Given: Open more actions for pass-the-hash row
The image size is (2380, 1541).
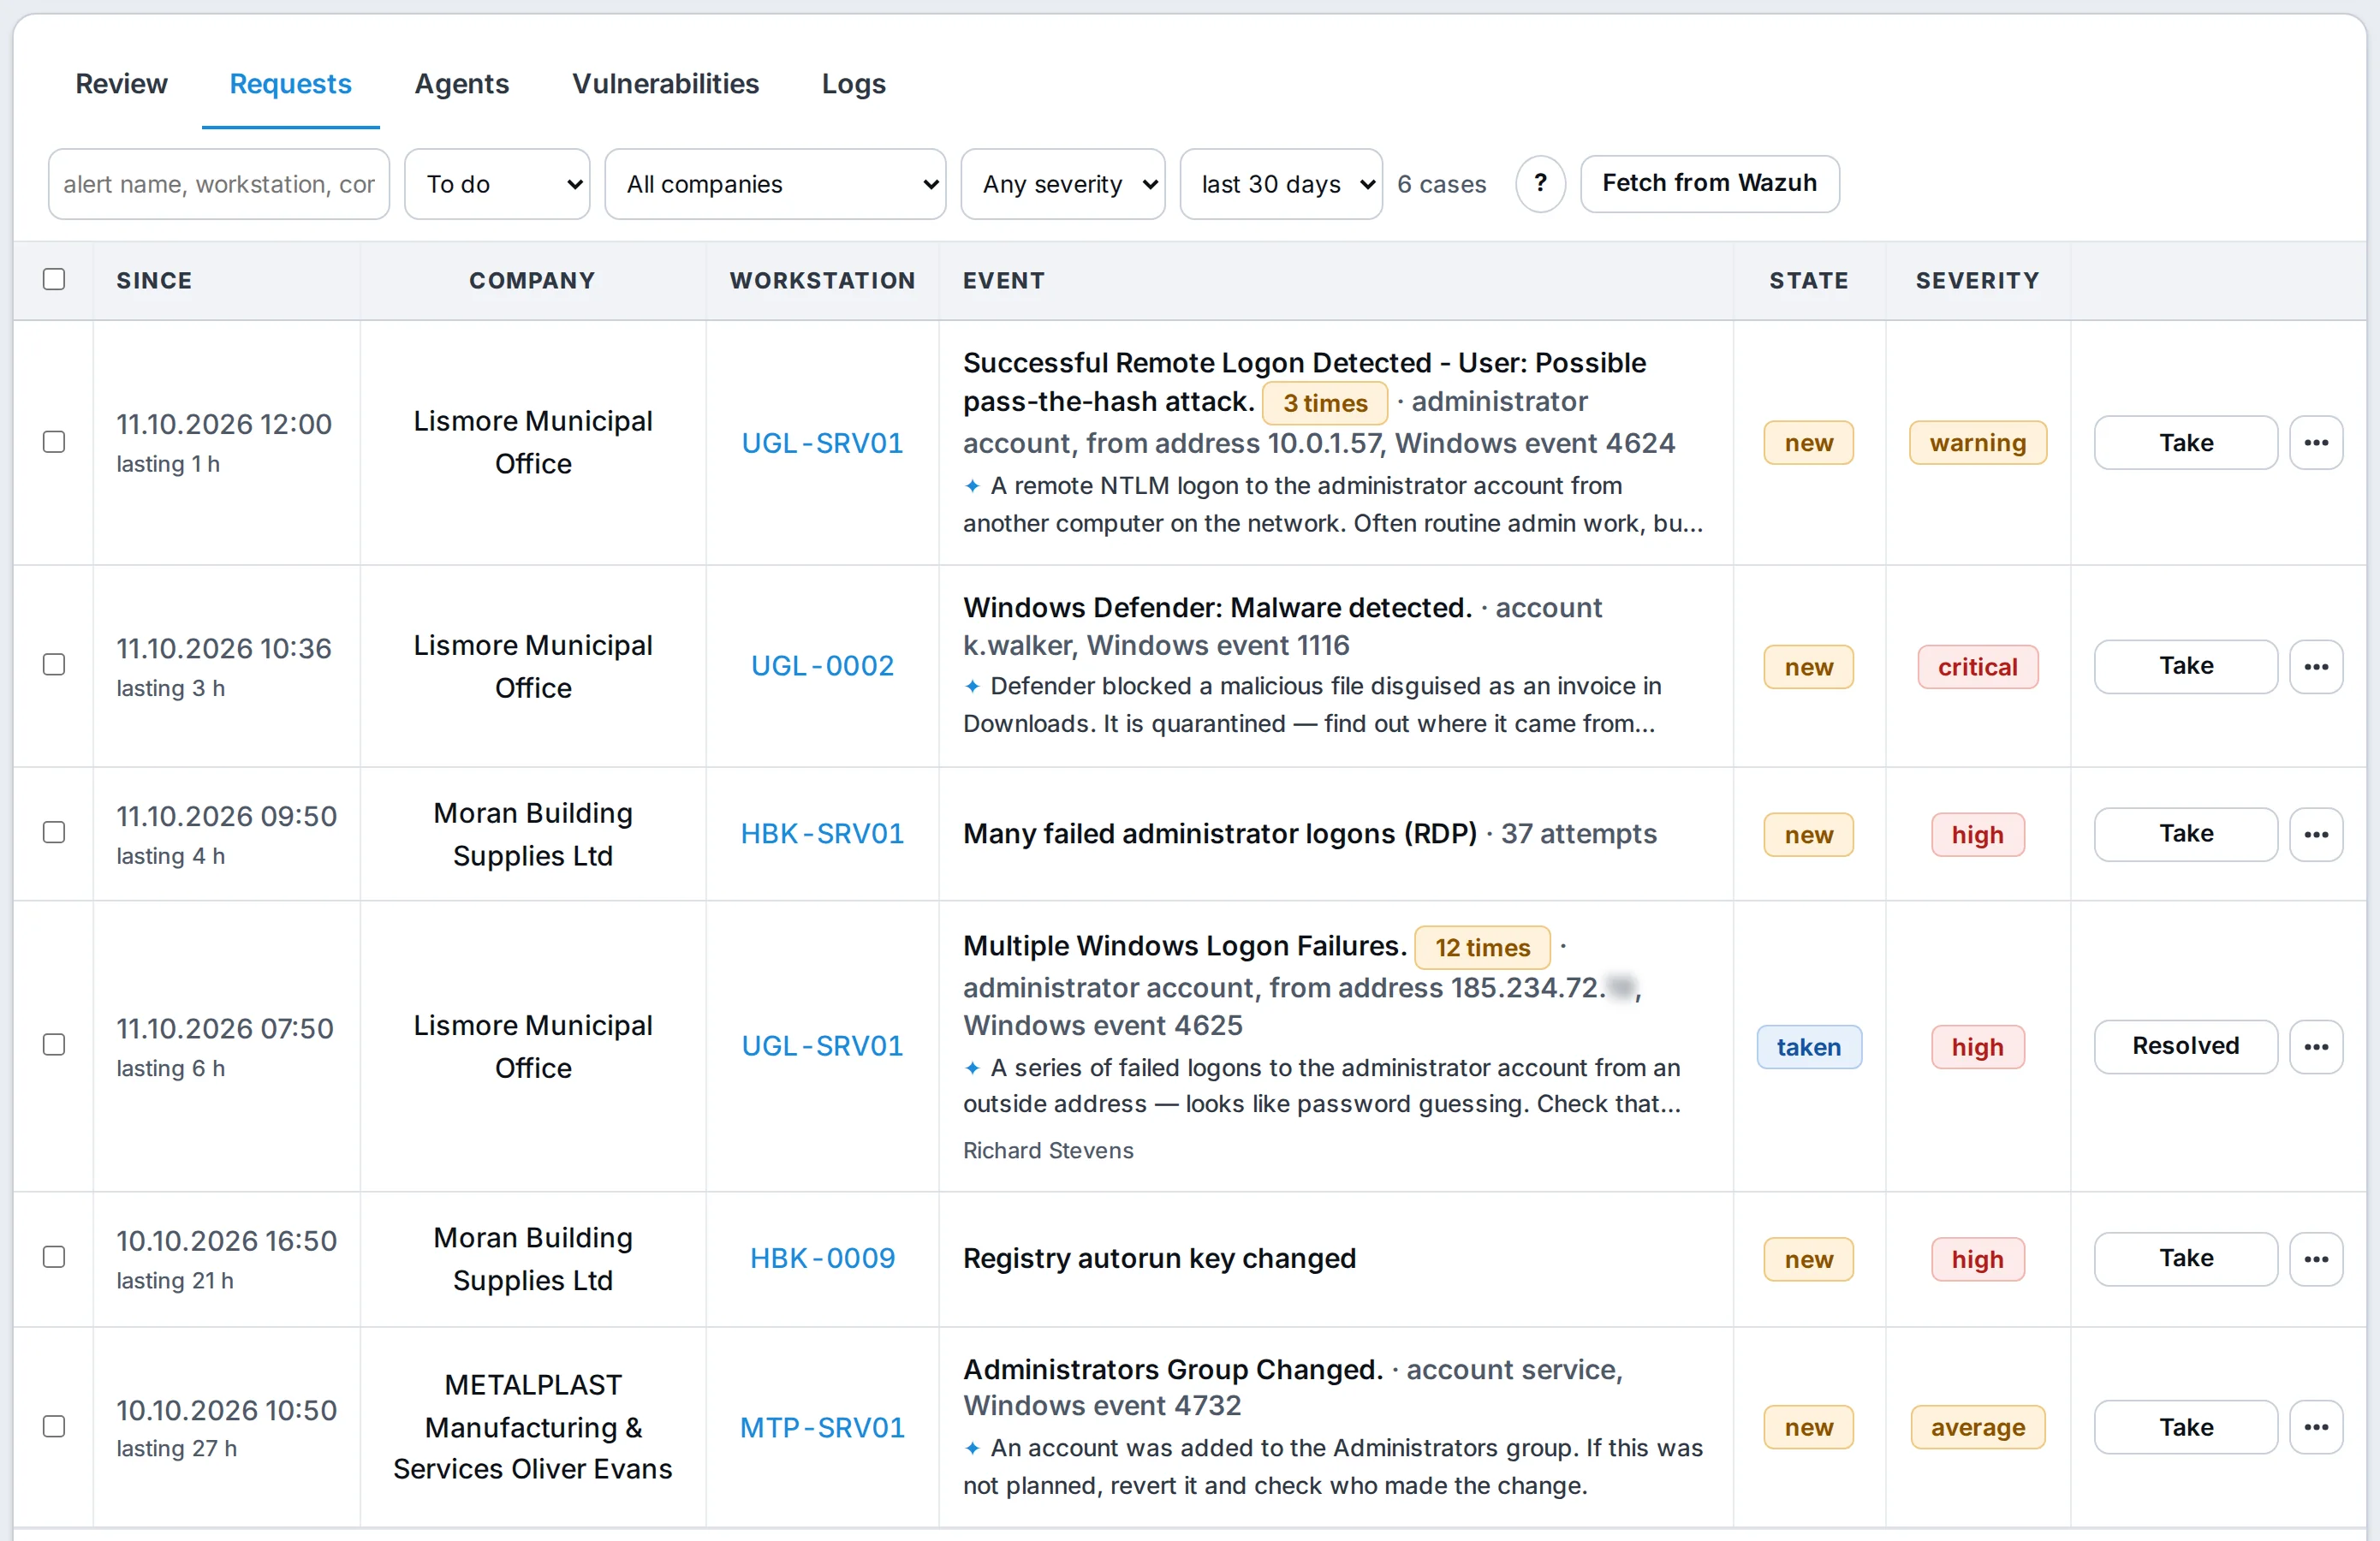Looking at the screenshot, I should tap(2316, 442).
